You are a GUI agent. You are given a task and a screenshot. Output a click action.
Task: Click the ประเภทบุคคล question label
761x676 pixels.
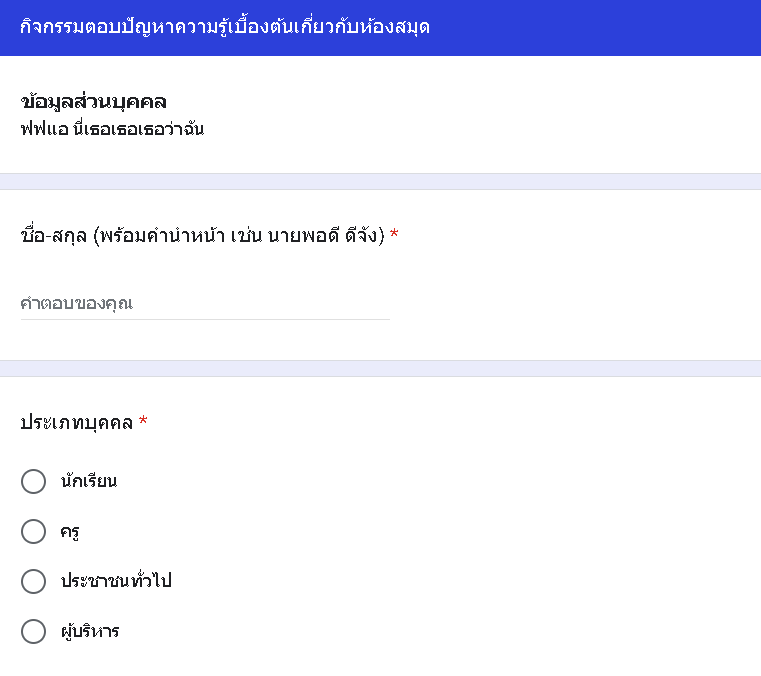(77, 423)
